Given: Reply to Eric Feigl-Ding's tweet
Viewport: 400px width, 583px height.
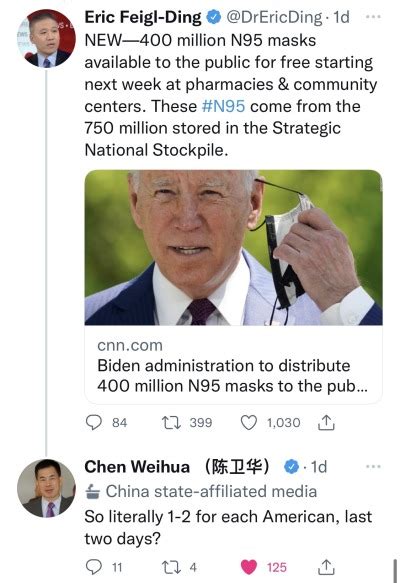Looking at the screenshot, I should tap(94, 422).
